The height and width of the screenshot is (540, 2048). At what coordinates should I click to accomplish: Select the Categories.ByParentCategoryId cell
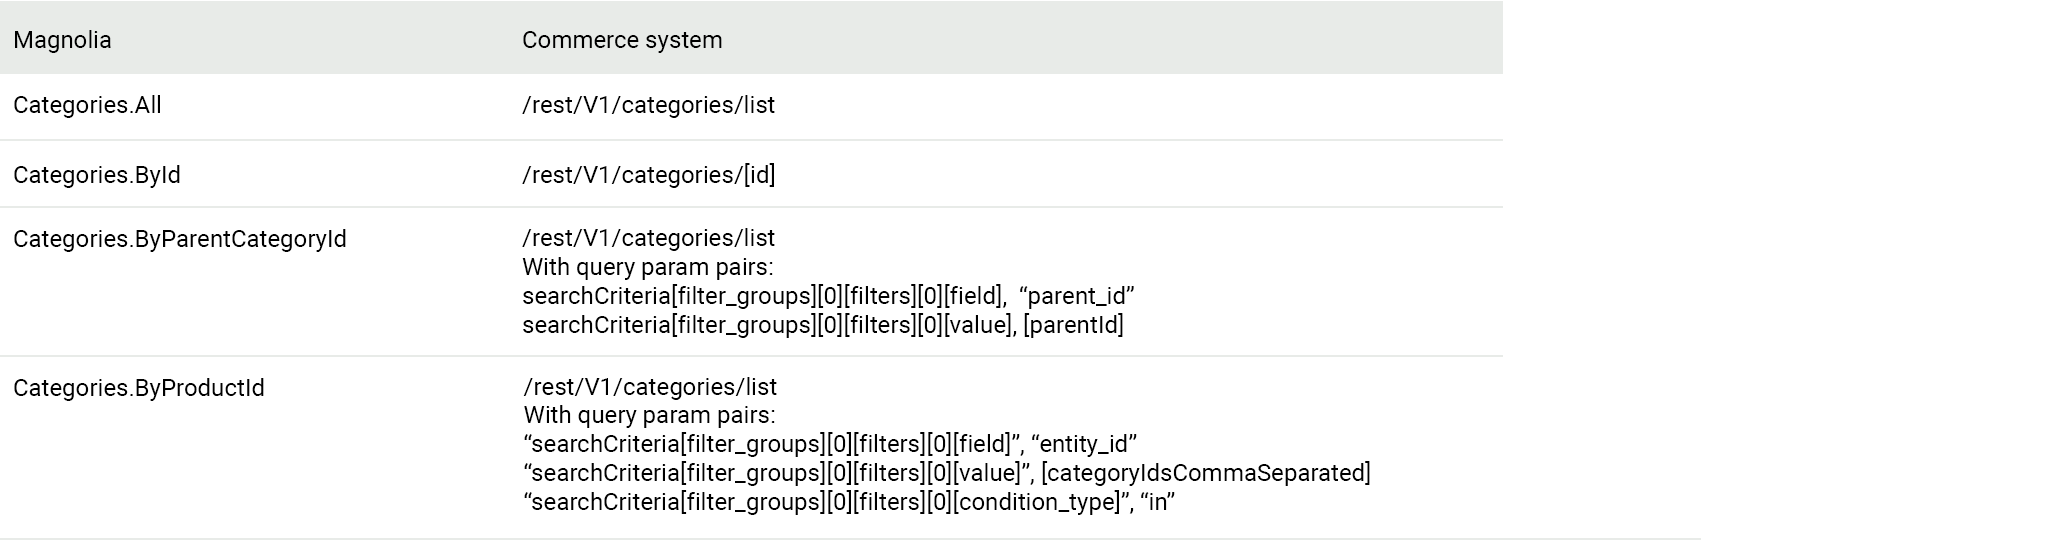pyautogui.click(x=180, y=239)
